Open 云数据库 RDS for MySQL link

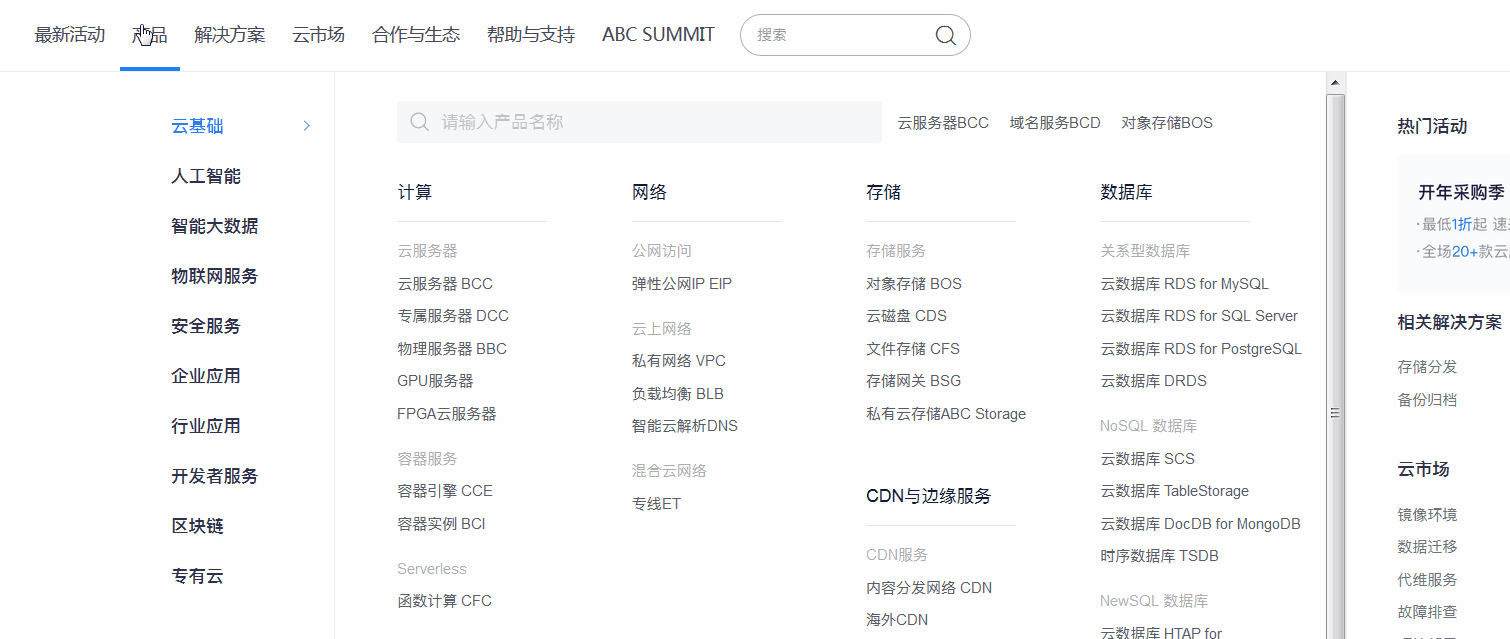[1184, 284]
